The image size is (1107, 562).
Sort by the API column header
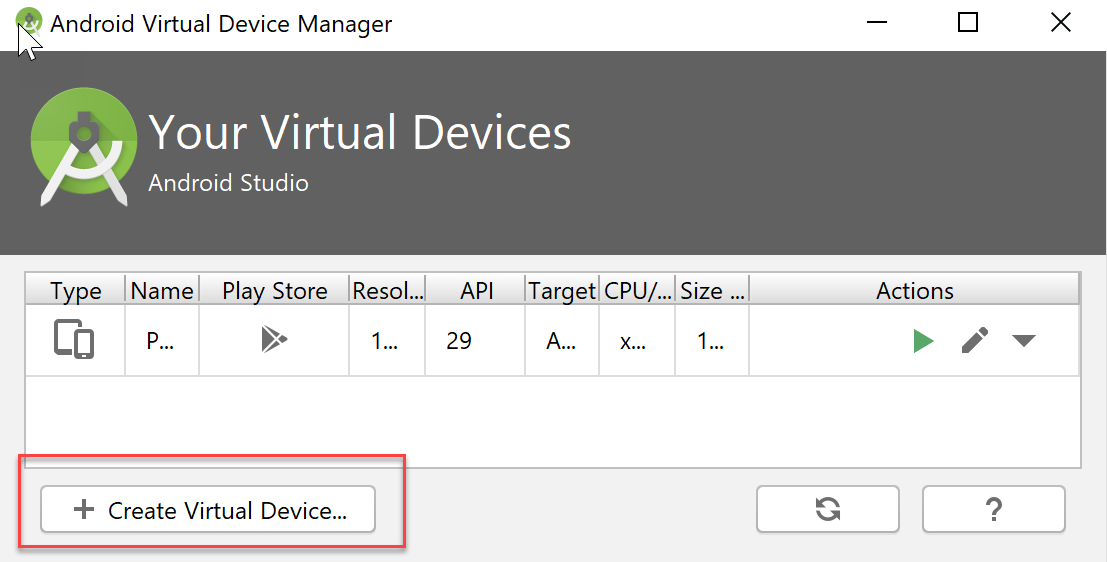476,290
